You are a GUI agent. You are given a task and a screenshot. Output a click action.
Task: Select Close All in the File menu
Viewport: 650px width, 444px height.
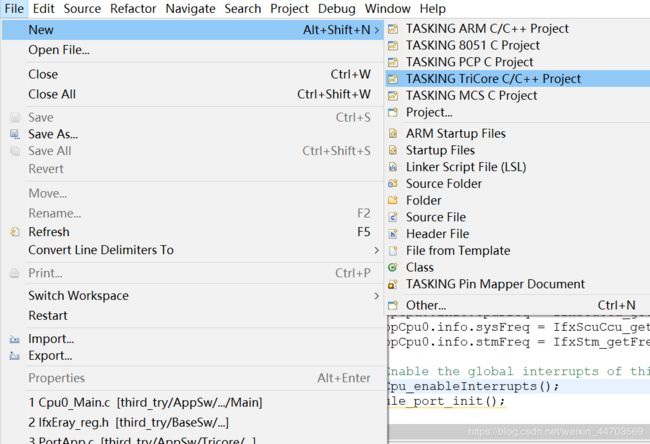coord(194,94)
